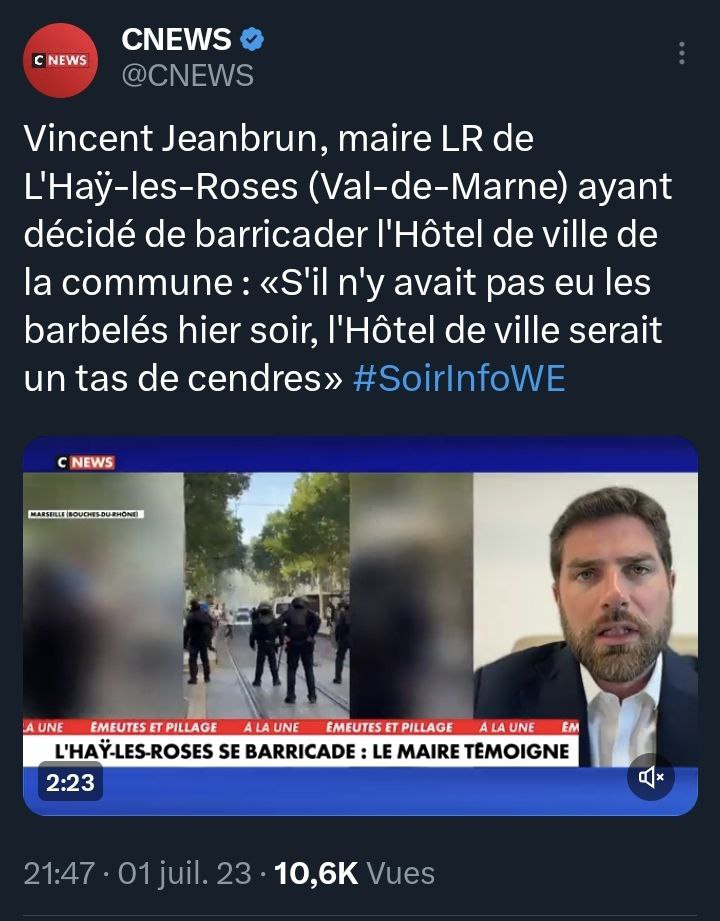Unmute the video with speaker icon

point(651,777)
